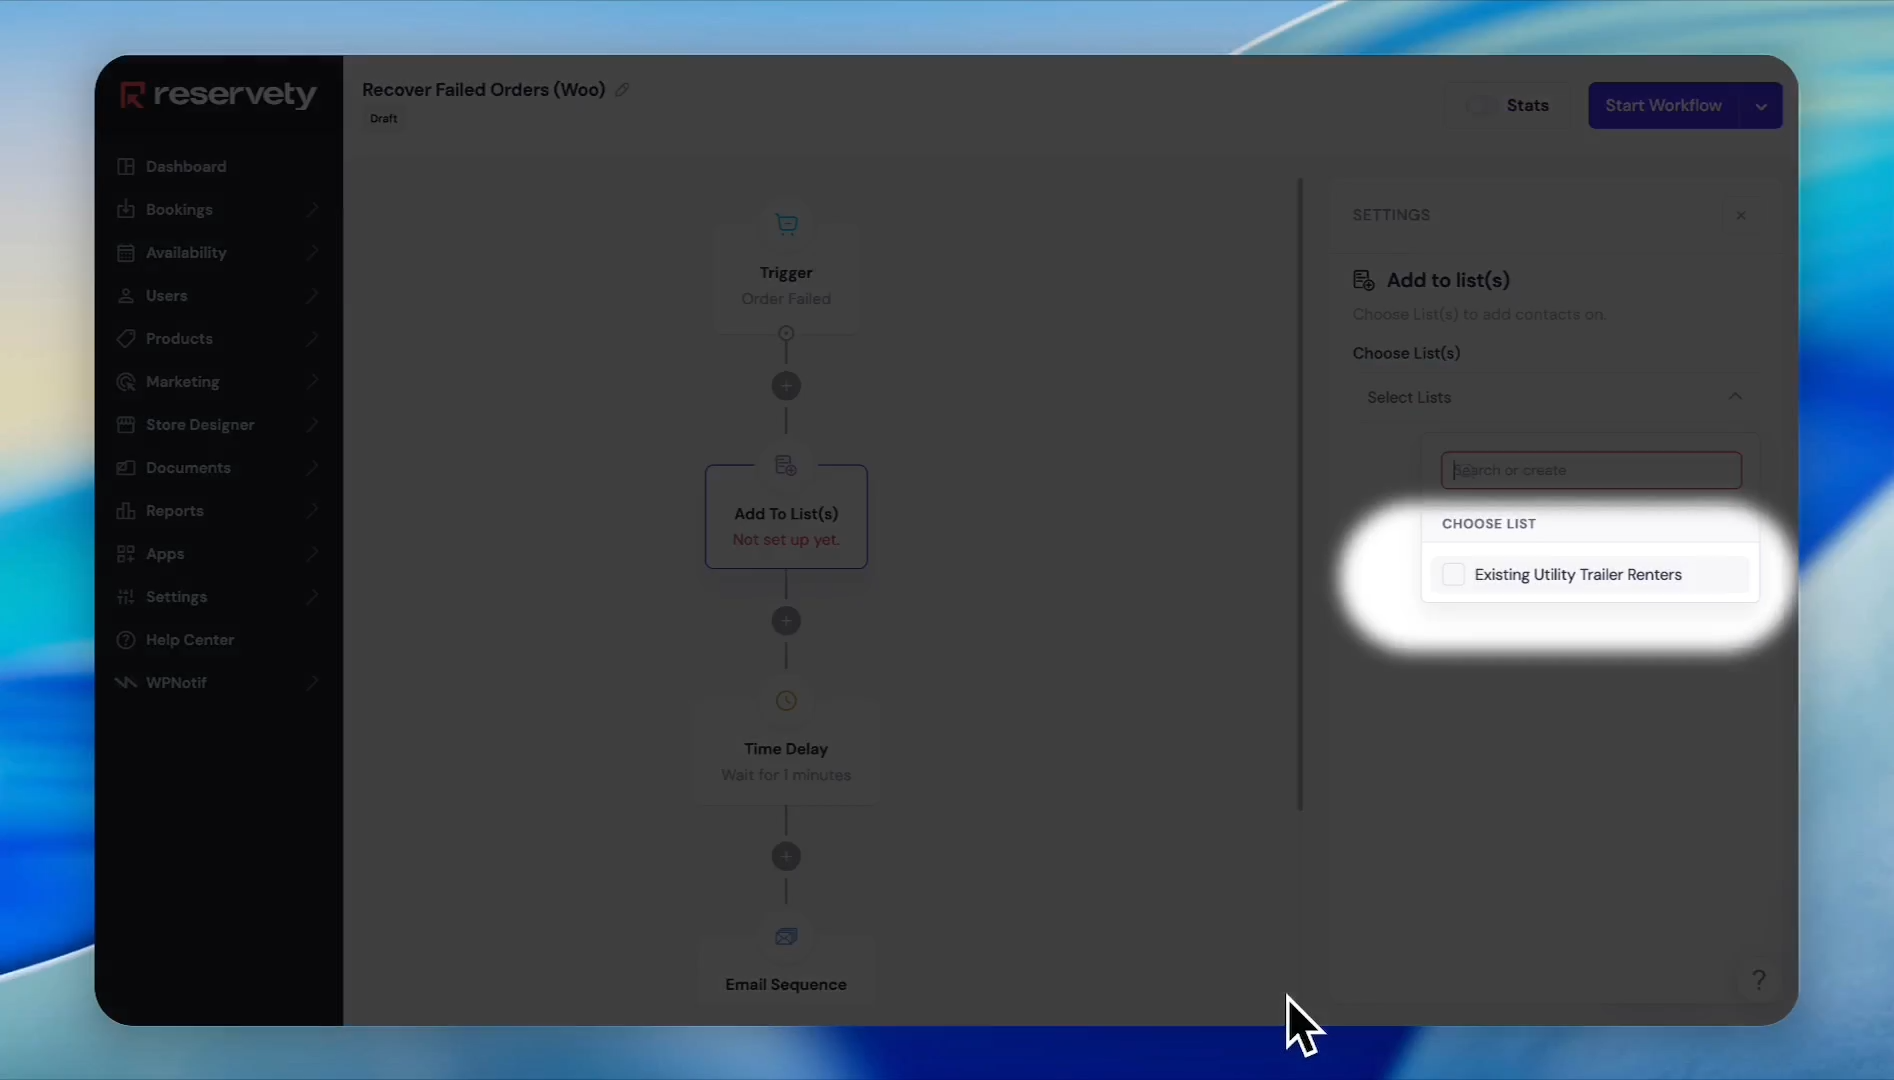The image size is (1894, 1080).
Task: Open the Start Workflow arrow dropdown
Action: pos(1761,106)
